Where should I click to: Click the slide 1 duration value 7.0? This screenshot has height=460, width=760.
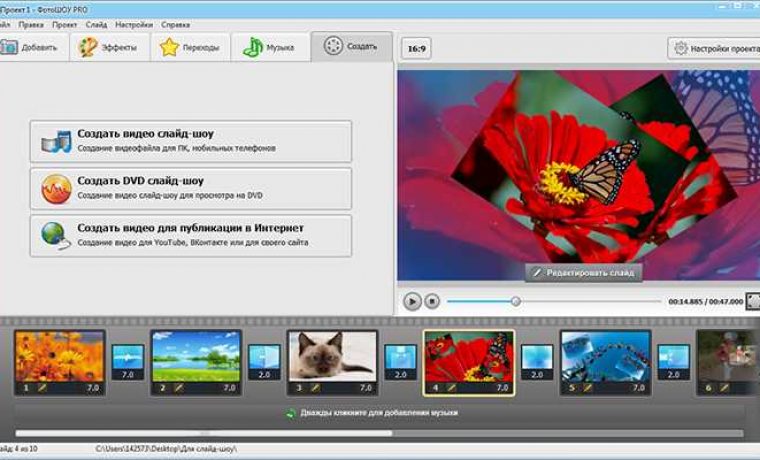pos(93,388)
